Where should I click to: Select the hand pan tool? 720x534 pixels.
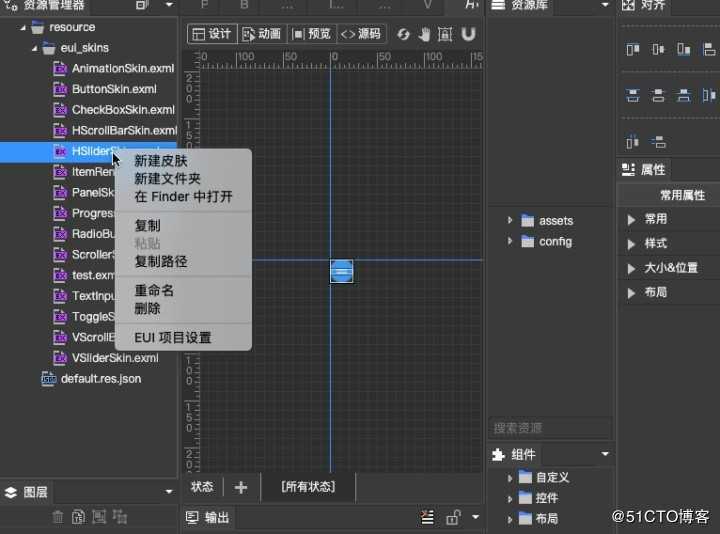click(424, 34)
